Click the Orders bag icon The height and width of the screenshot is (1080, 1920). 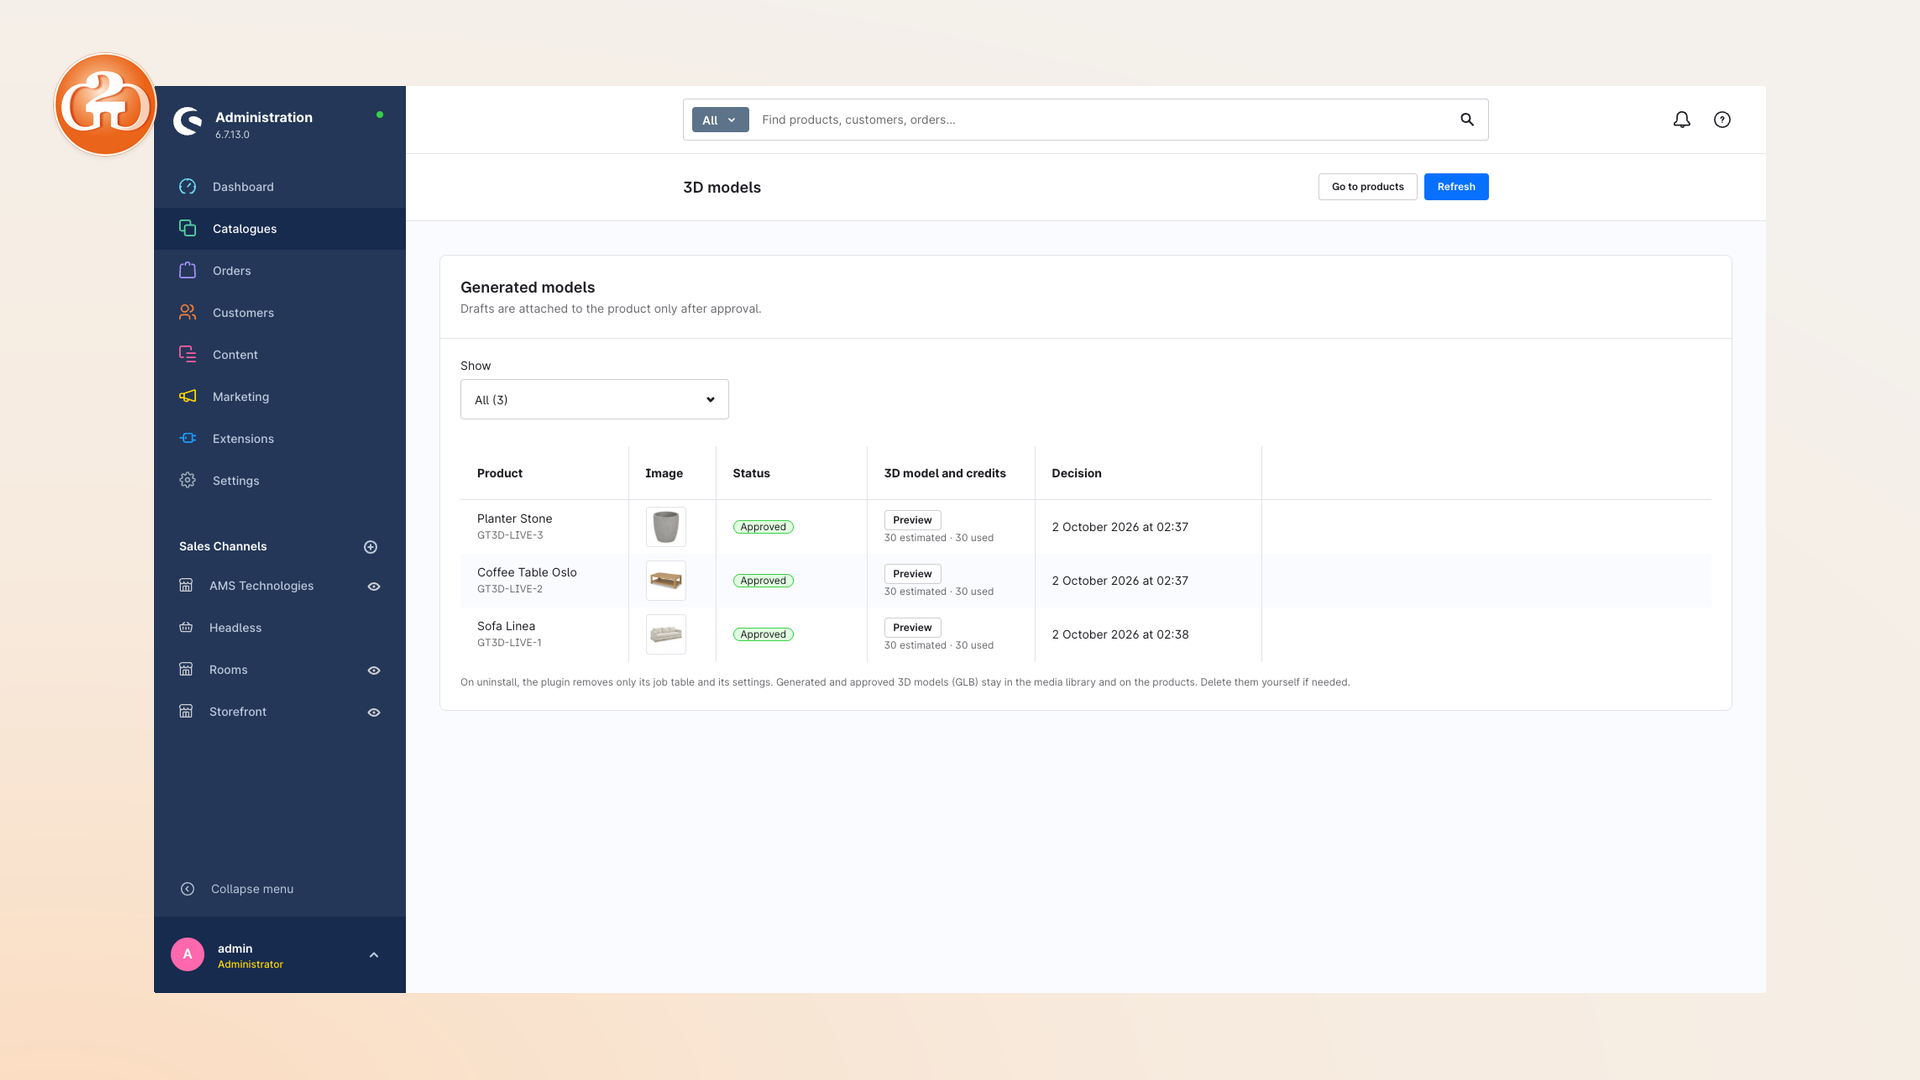[187, 270]
